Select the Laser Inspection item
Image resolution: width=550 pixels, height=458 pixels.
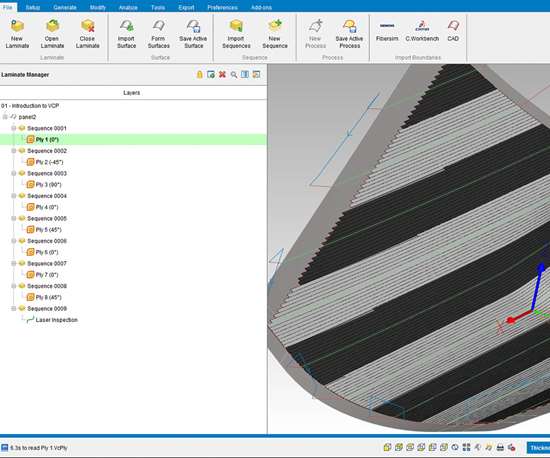coord(56,320)
